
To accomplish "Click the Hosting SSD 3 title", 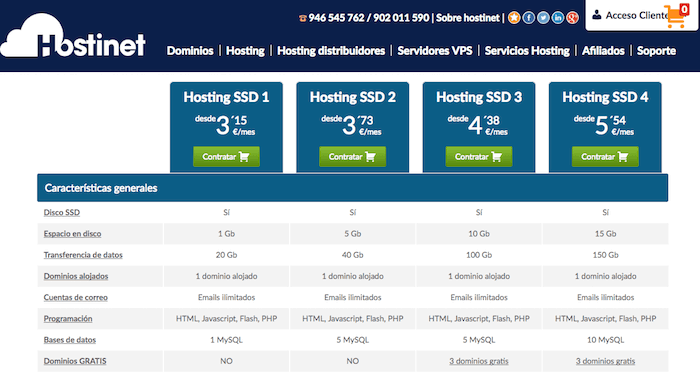I will (x=479, y=97).
